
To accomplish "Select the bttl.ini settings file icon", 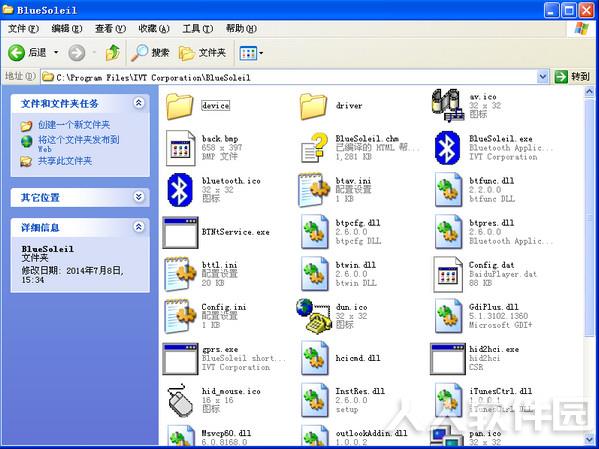I will click(180, 274).
